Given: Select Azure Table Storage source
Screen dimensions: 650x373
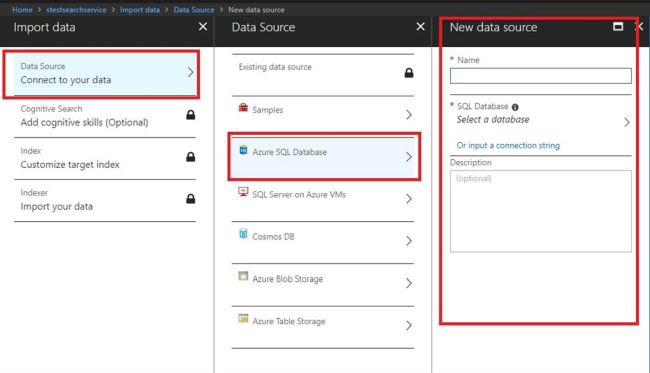Looking at the screenshot, I should click(x=323, y=327).
